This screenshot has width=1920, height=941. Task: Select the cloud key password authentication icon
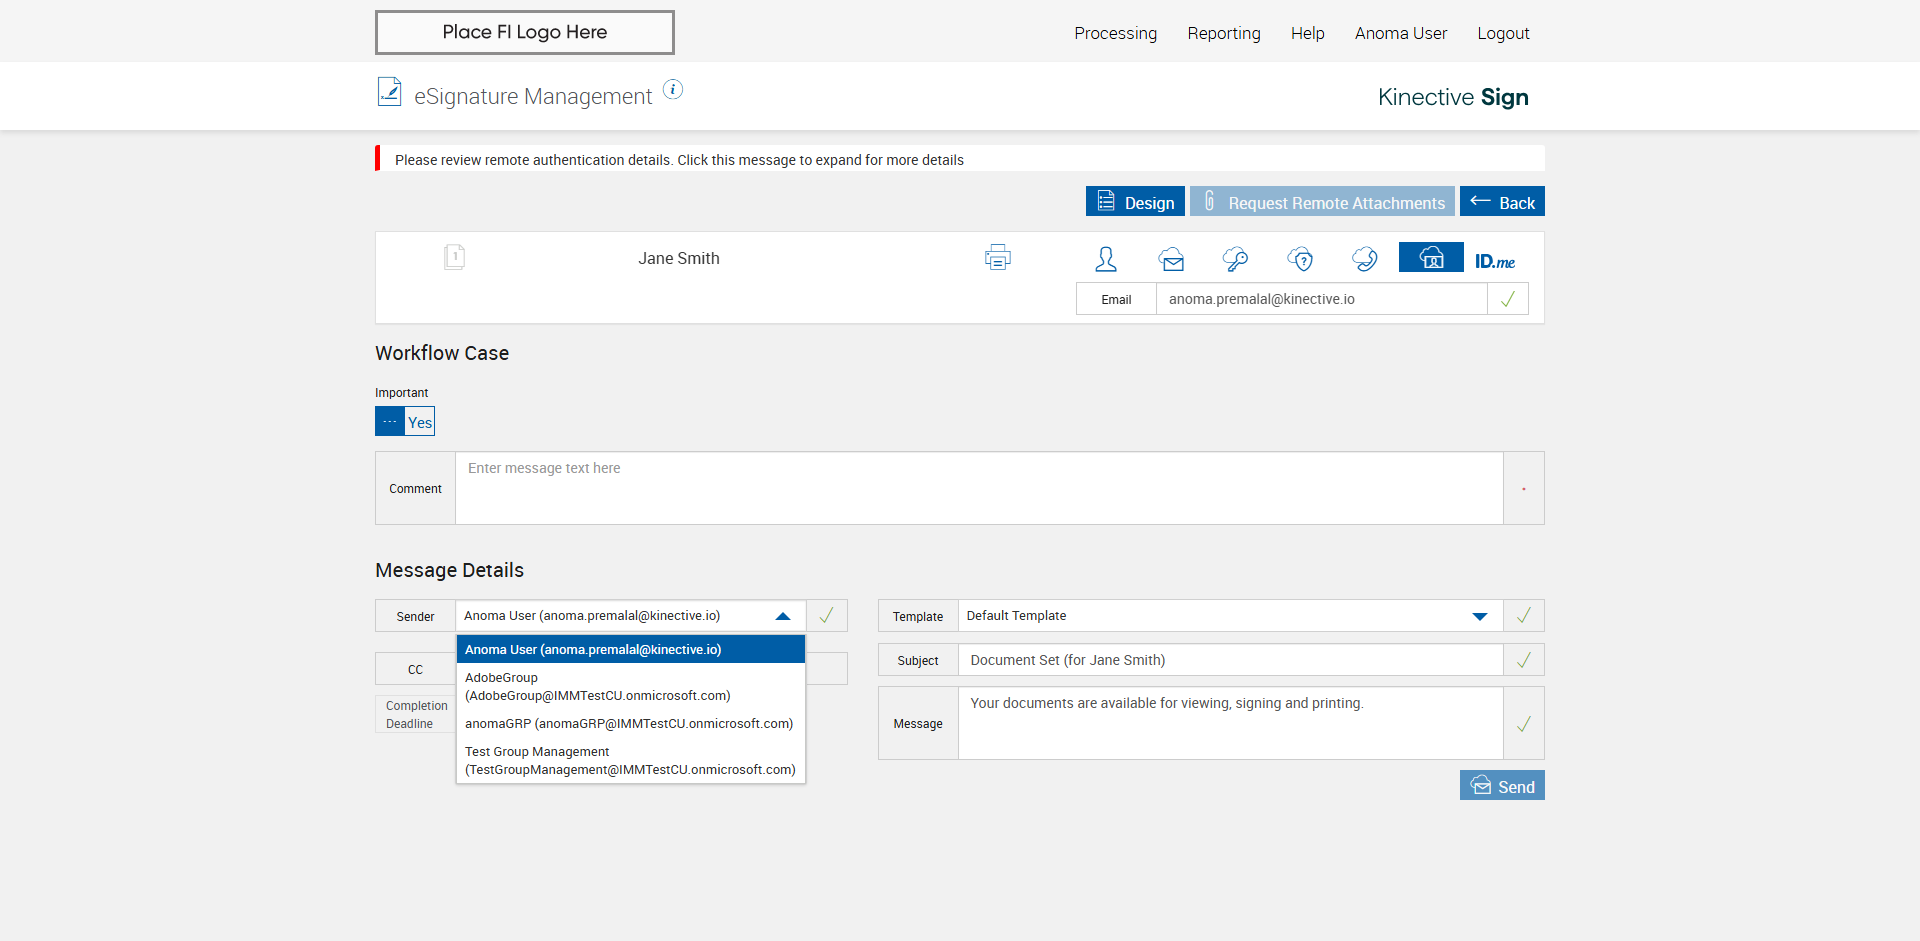click(x=1235, y=259)
